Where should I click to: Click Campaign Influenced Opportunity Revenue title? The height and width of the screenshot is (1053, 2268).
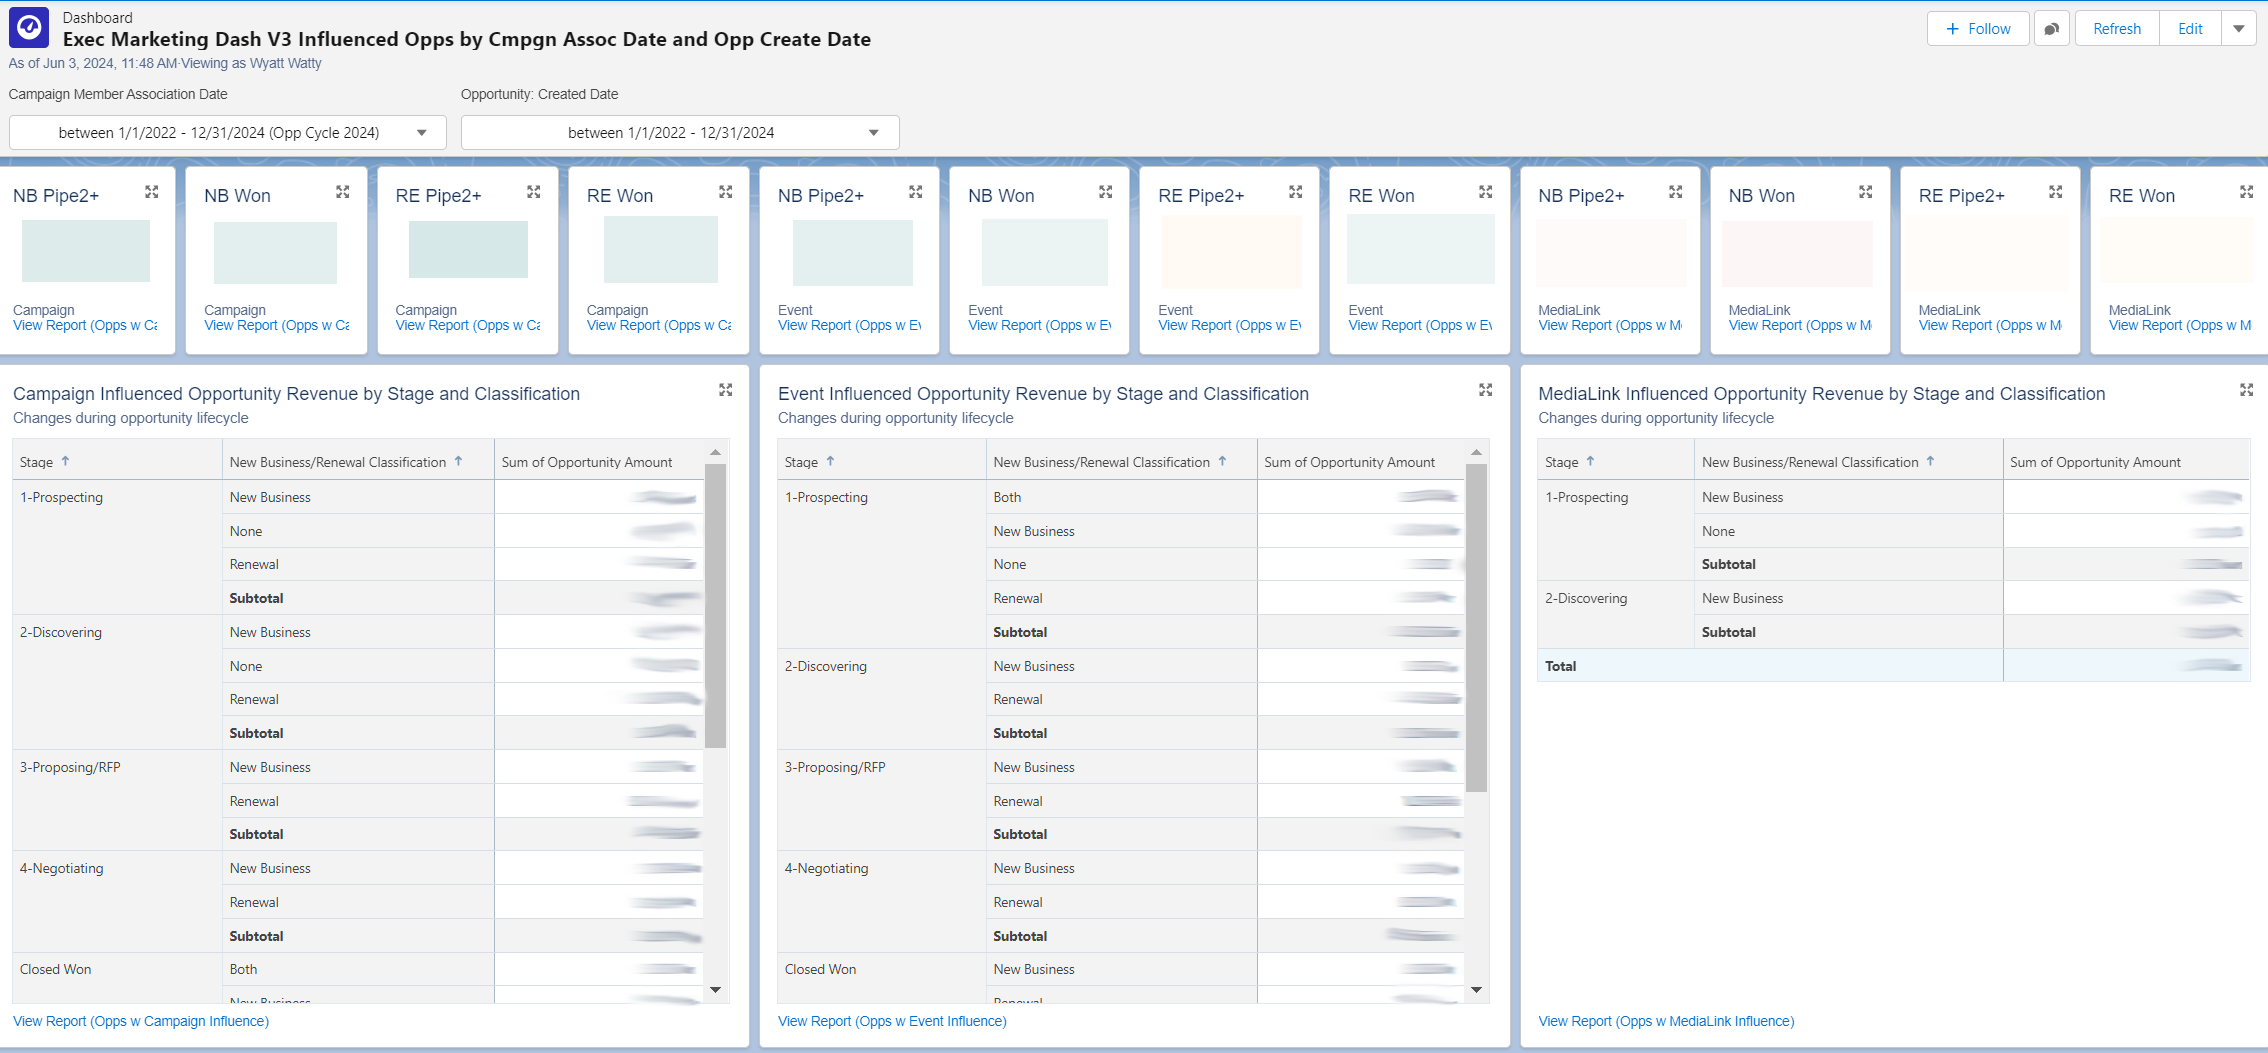click(x=296, y=394)
